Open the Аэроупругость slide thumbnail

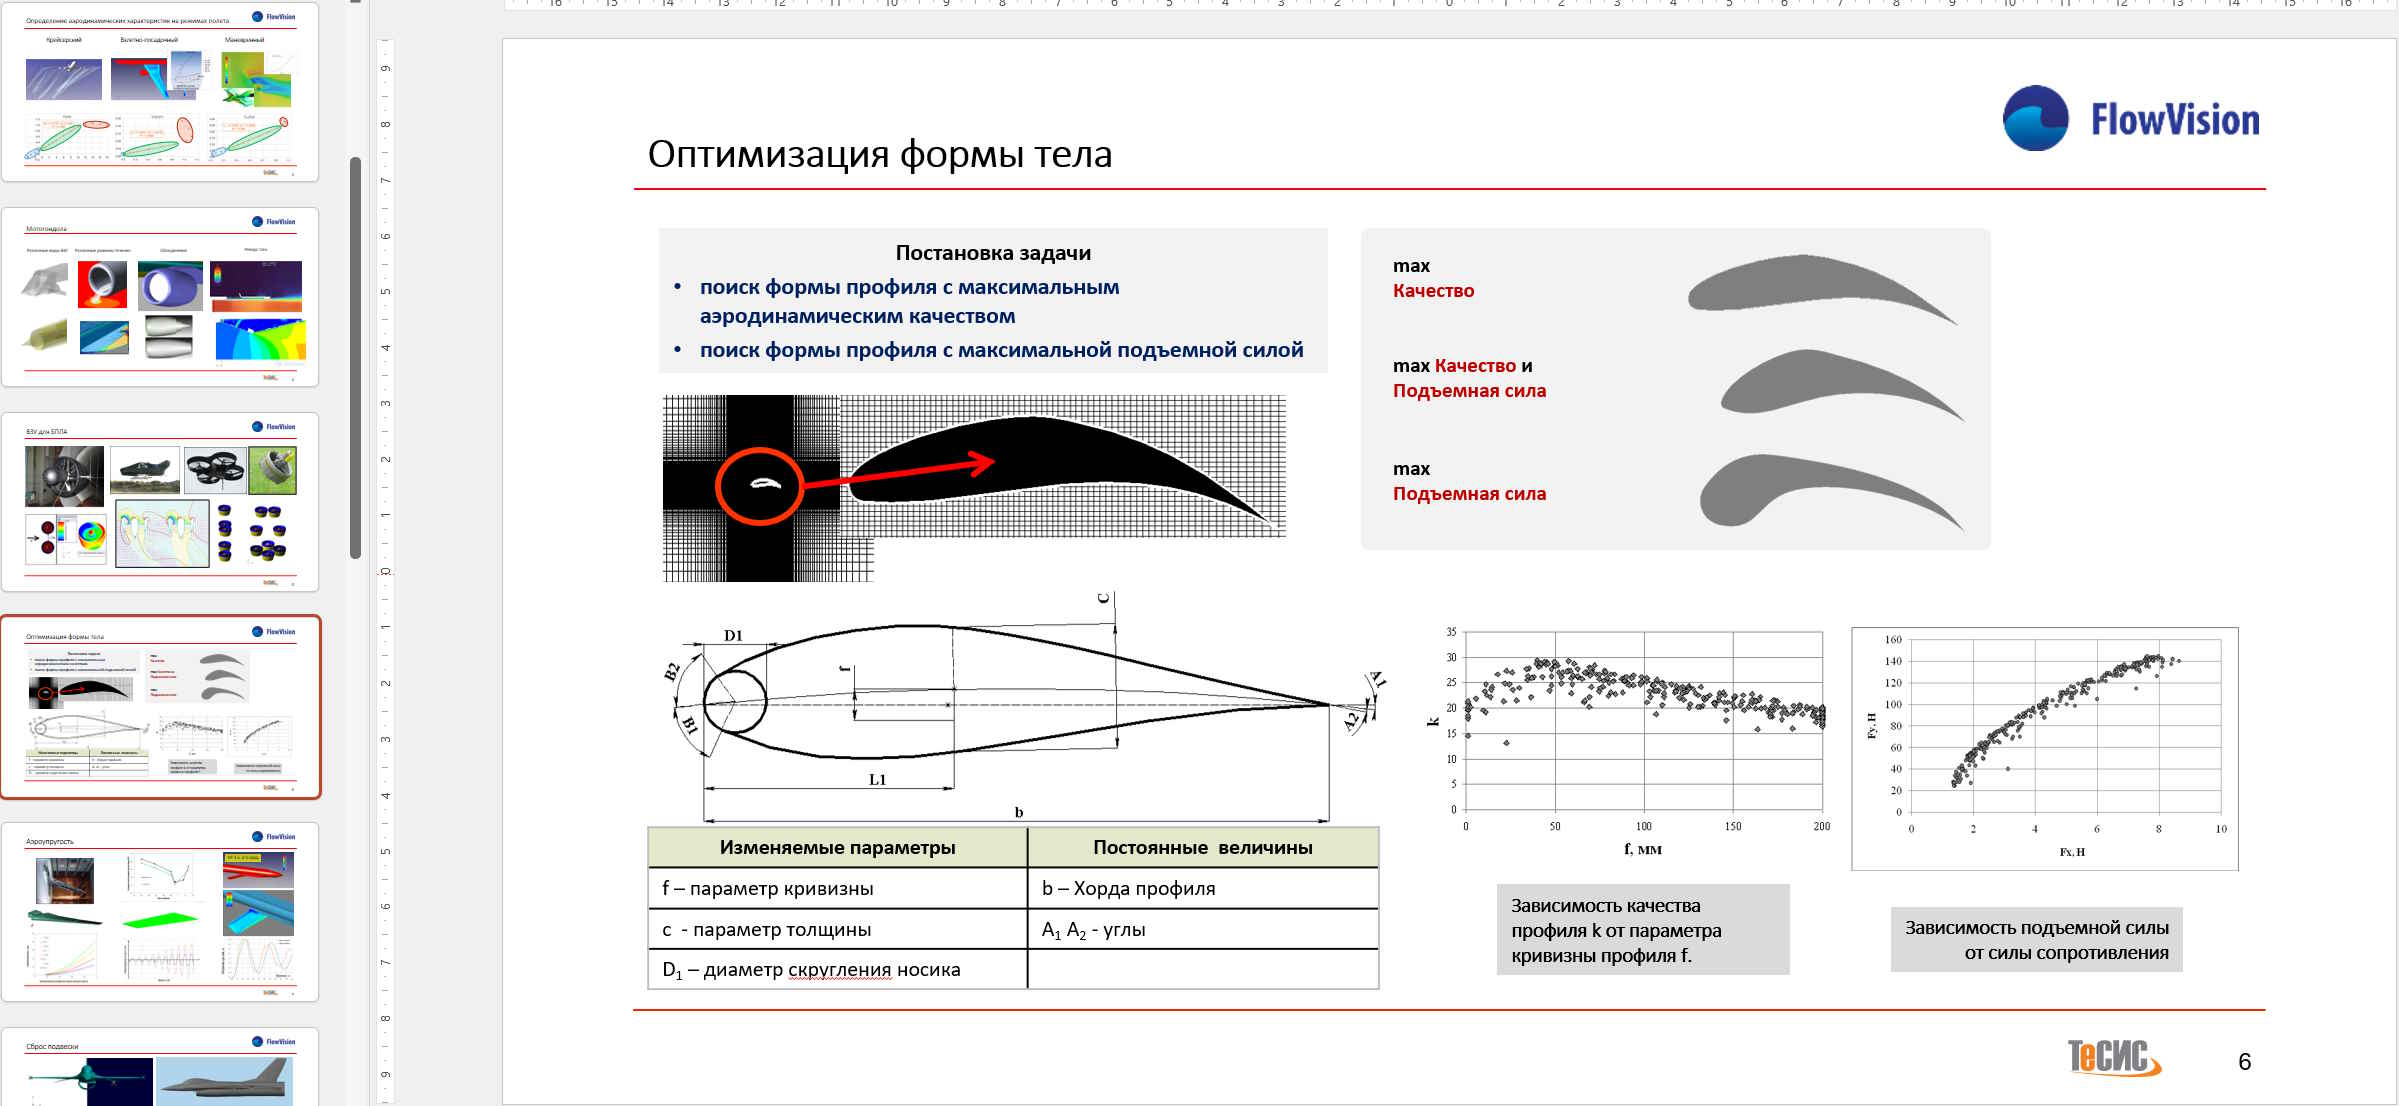160,912
